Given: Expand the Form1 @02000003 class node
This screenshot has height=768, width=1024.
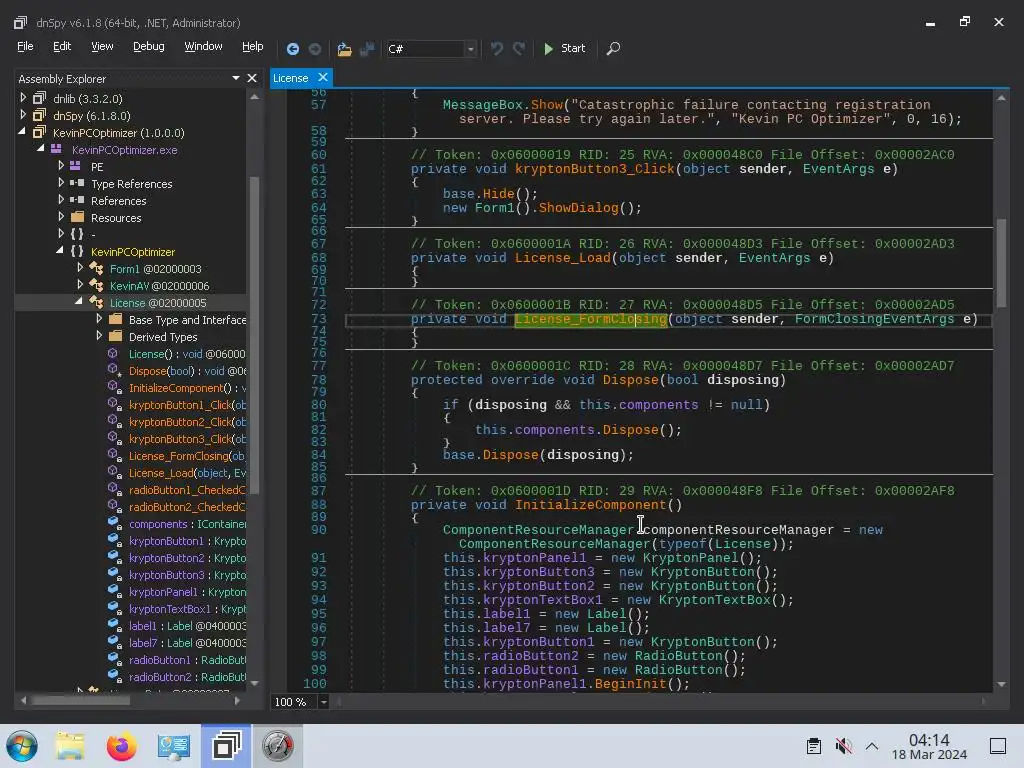Looking at the screenshot, I should [80, 268].
